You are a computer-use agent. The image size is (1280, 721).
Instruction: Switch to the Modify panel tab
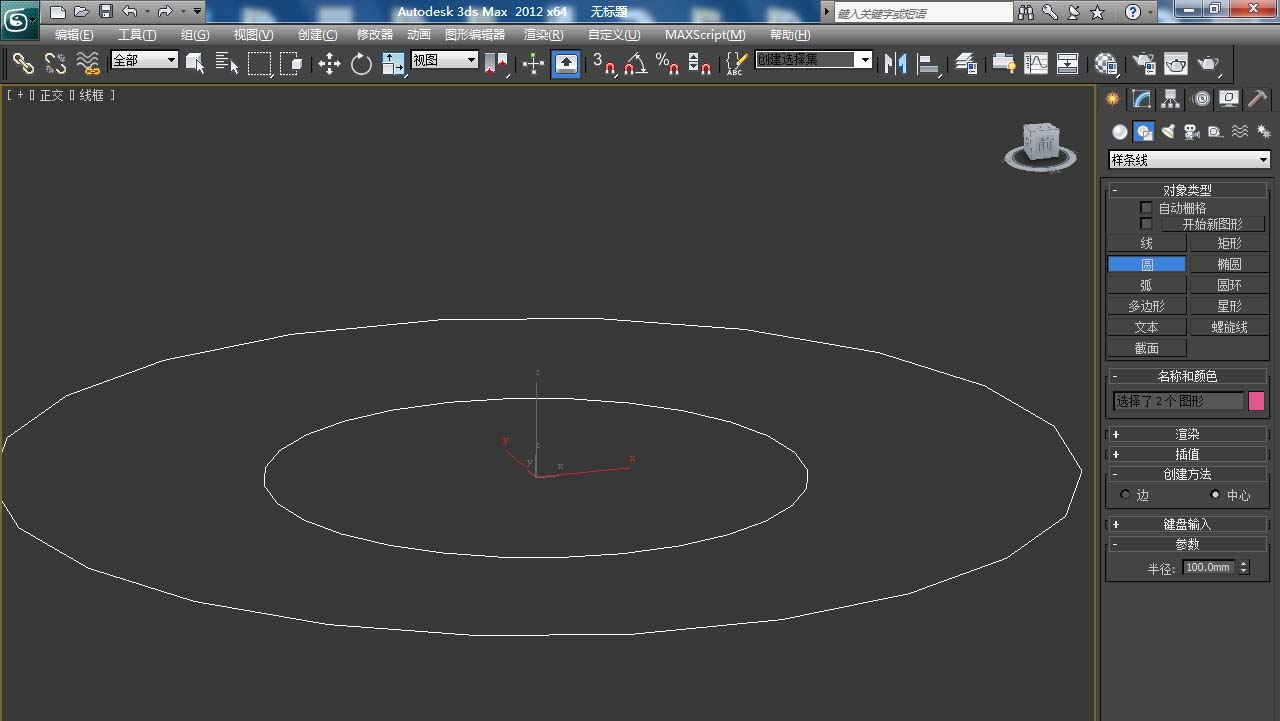[x=1141, y=99]
